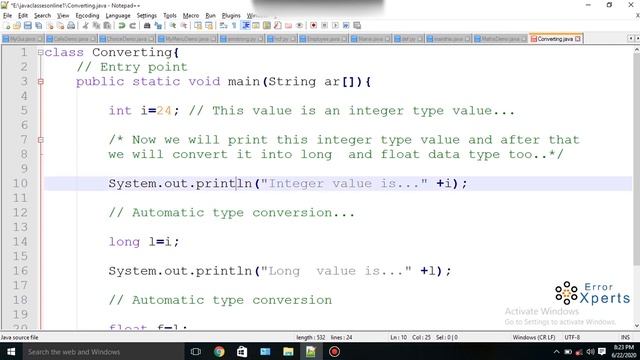640x360 pixels.
Task: Open the File menu
Action: (x=7, y=16)
